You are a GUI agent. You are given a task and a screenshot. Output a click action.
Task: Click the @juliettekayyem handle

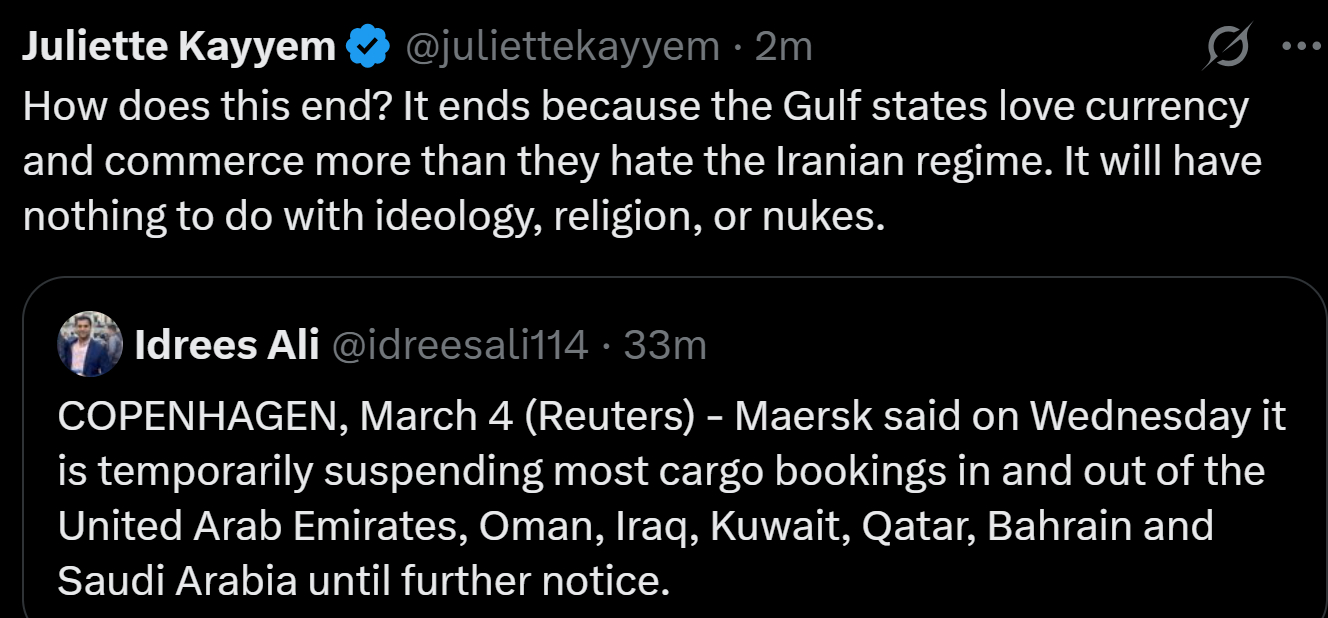pyautogui.click(x=561, y=47)
